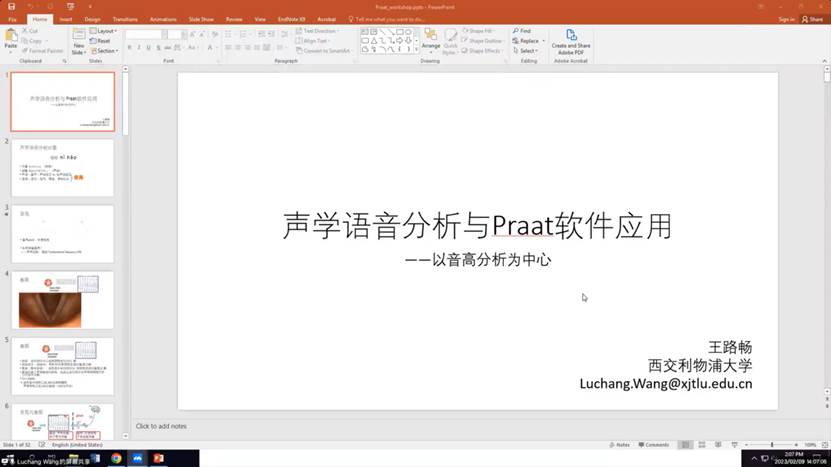This screenshot has width=831, height=467.
Task: Switch to the Animations ribbon tab
Action: pos(160,19)
